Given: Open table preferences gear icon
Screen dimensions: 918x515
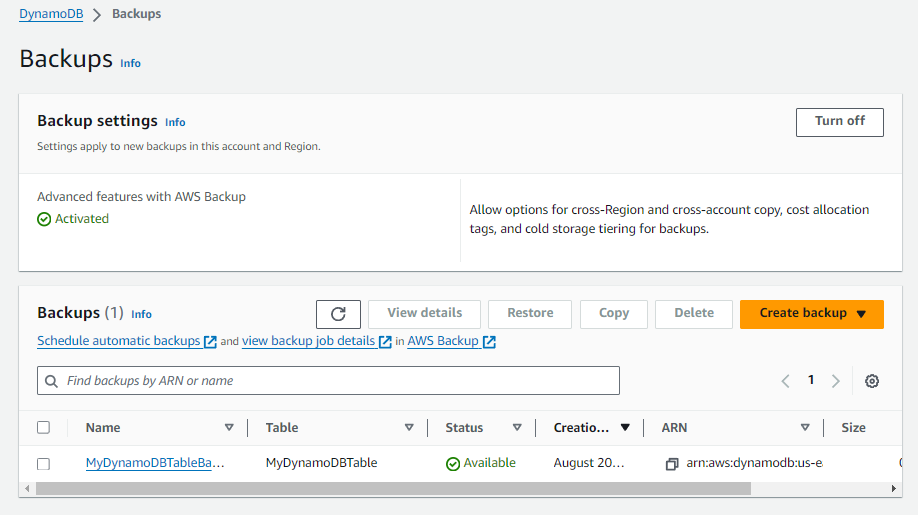Looking at the screenshot, I should [x=872, y=381].
